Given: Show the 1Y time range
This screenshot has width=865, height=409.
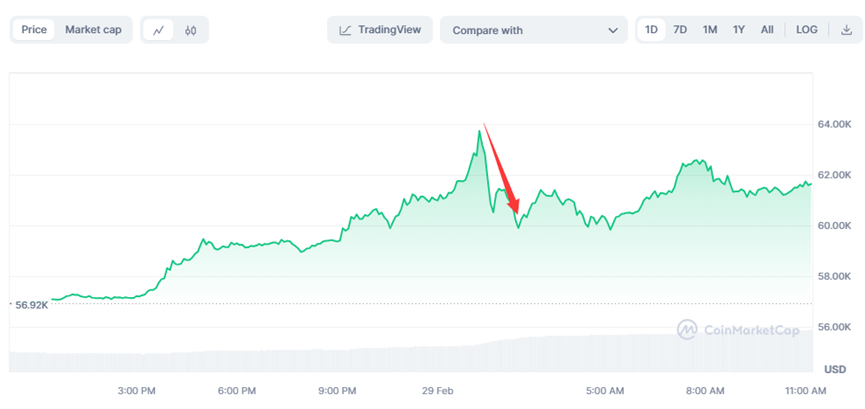Looking at the screenshot, I should [x=739, y=30].
